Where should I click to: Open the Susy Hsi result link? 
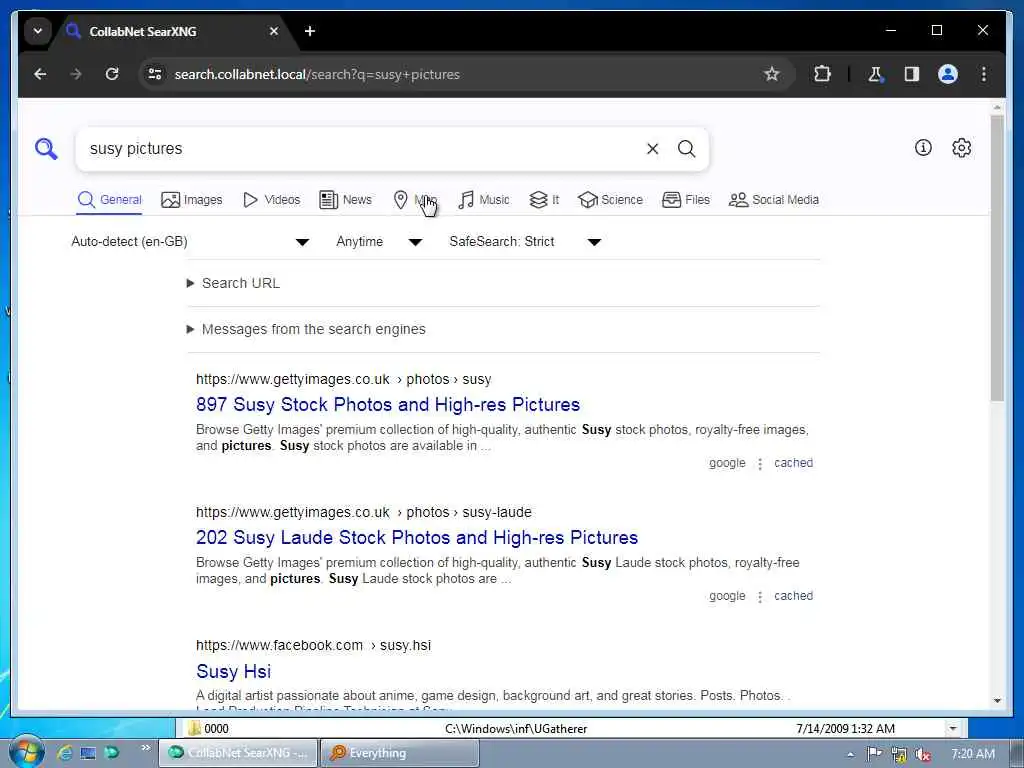click(x=233, y=671)
